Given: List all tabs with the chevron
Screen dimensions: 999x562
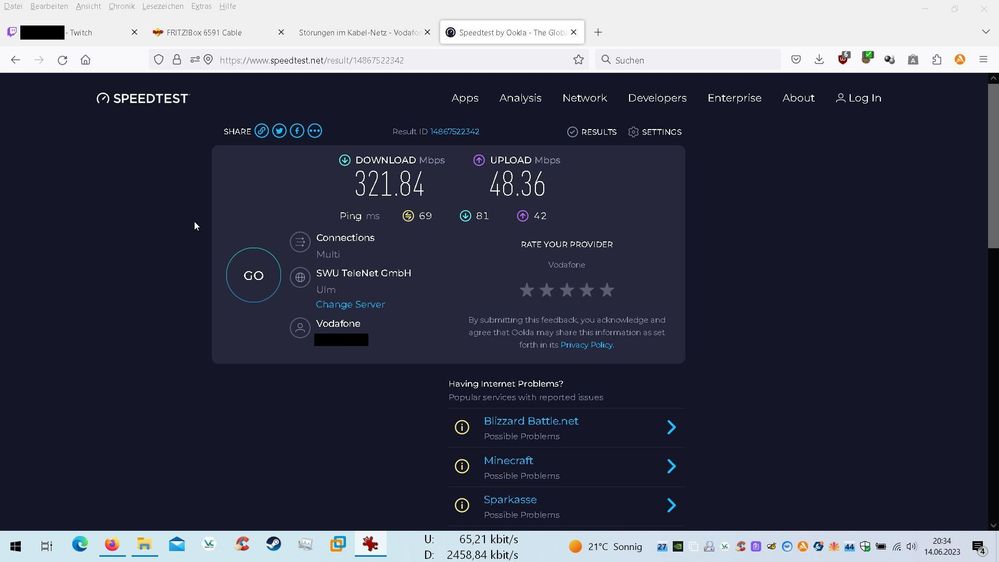Looking at the screenshot, I should tap(986, 32).
